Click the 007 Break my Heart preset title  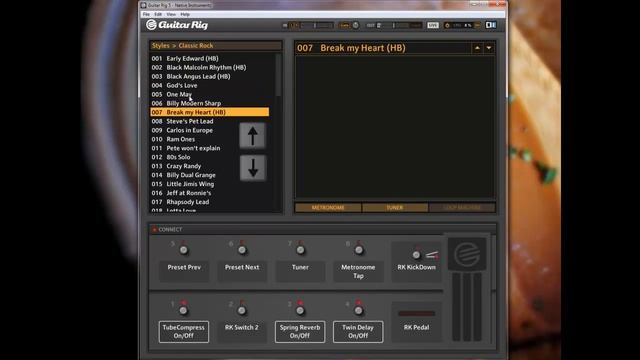[x=351, y=48]
